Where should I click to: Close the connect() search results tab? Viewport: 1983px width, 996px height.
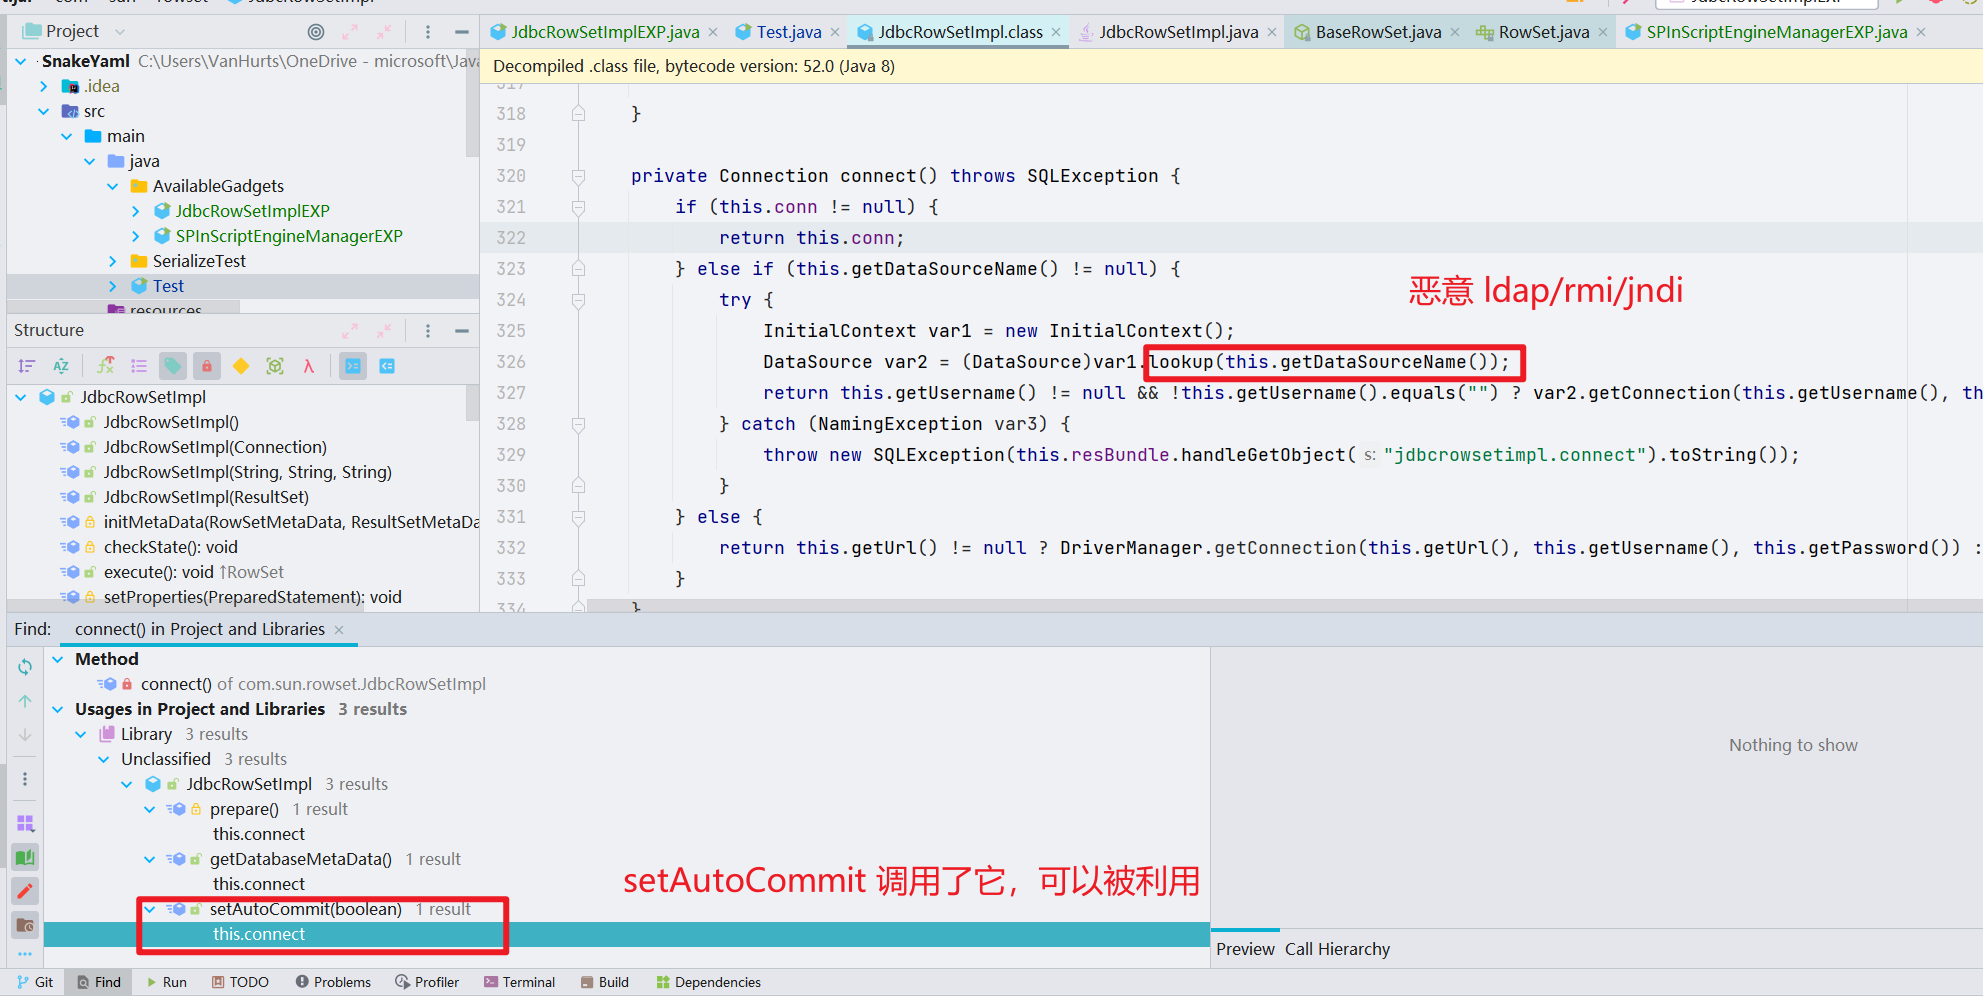tap(339, 630)
